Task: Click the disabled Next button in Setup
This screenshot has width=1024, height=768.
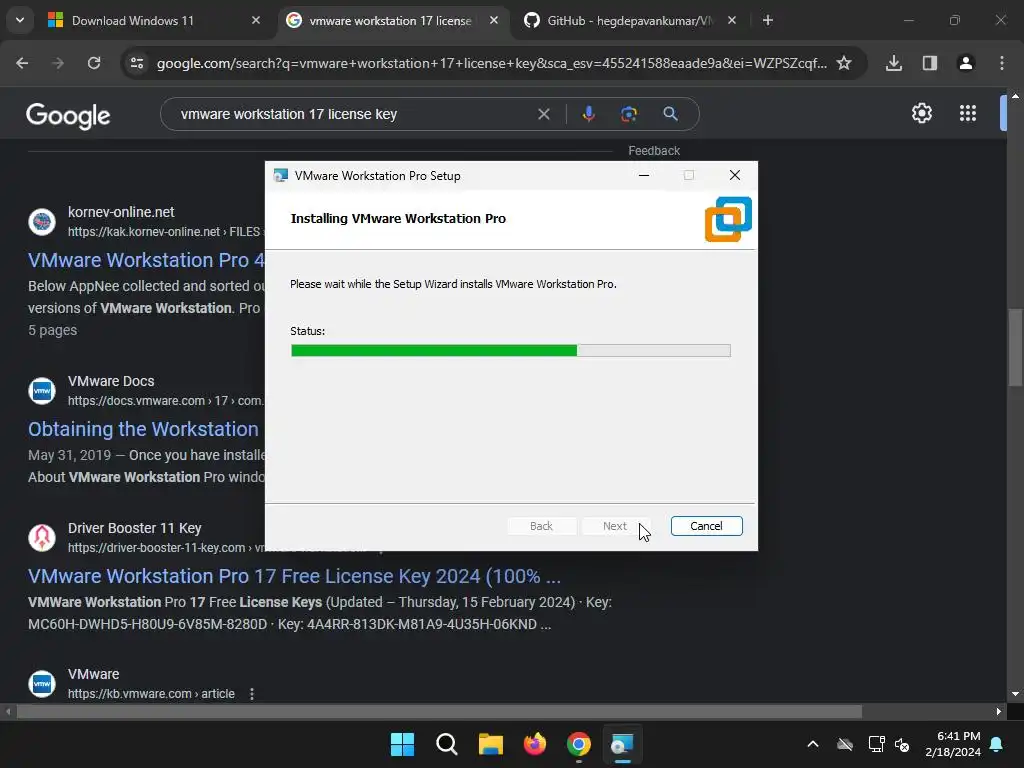Action: coord(615,526)
